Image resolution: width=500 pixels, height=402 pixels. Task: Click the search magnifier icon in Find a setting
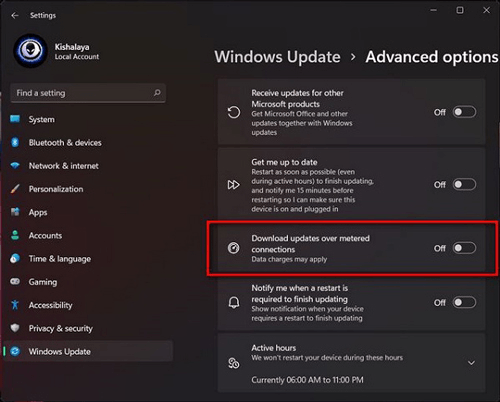pyautogui.click(x=157, y=93)
